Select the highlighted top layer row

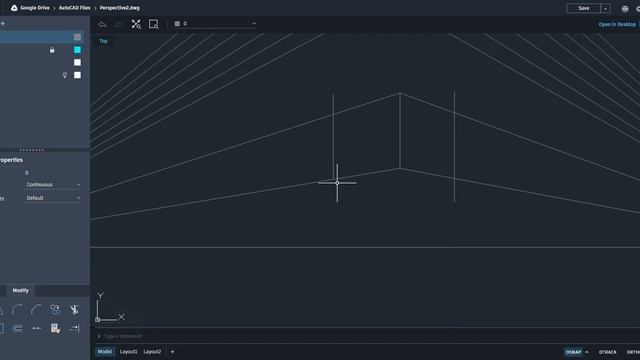pyautogui.click(x=42, y=37)
